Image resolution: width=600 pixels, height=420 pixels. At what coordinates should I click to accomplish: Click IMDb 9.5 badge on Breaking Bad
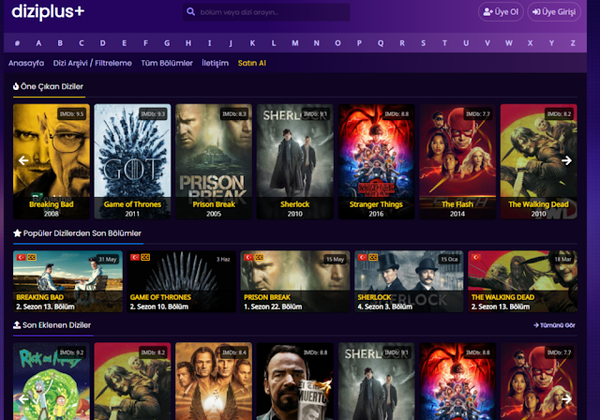pyautogui.click(x=72, y=114)
